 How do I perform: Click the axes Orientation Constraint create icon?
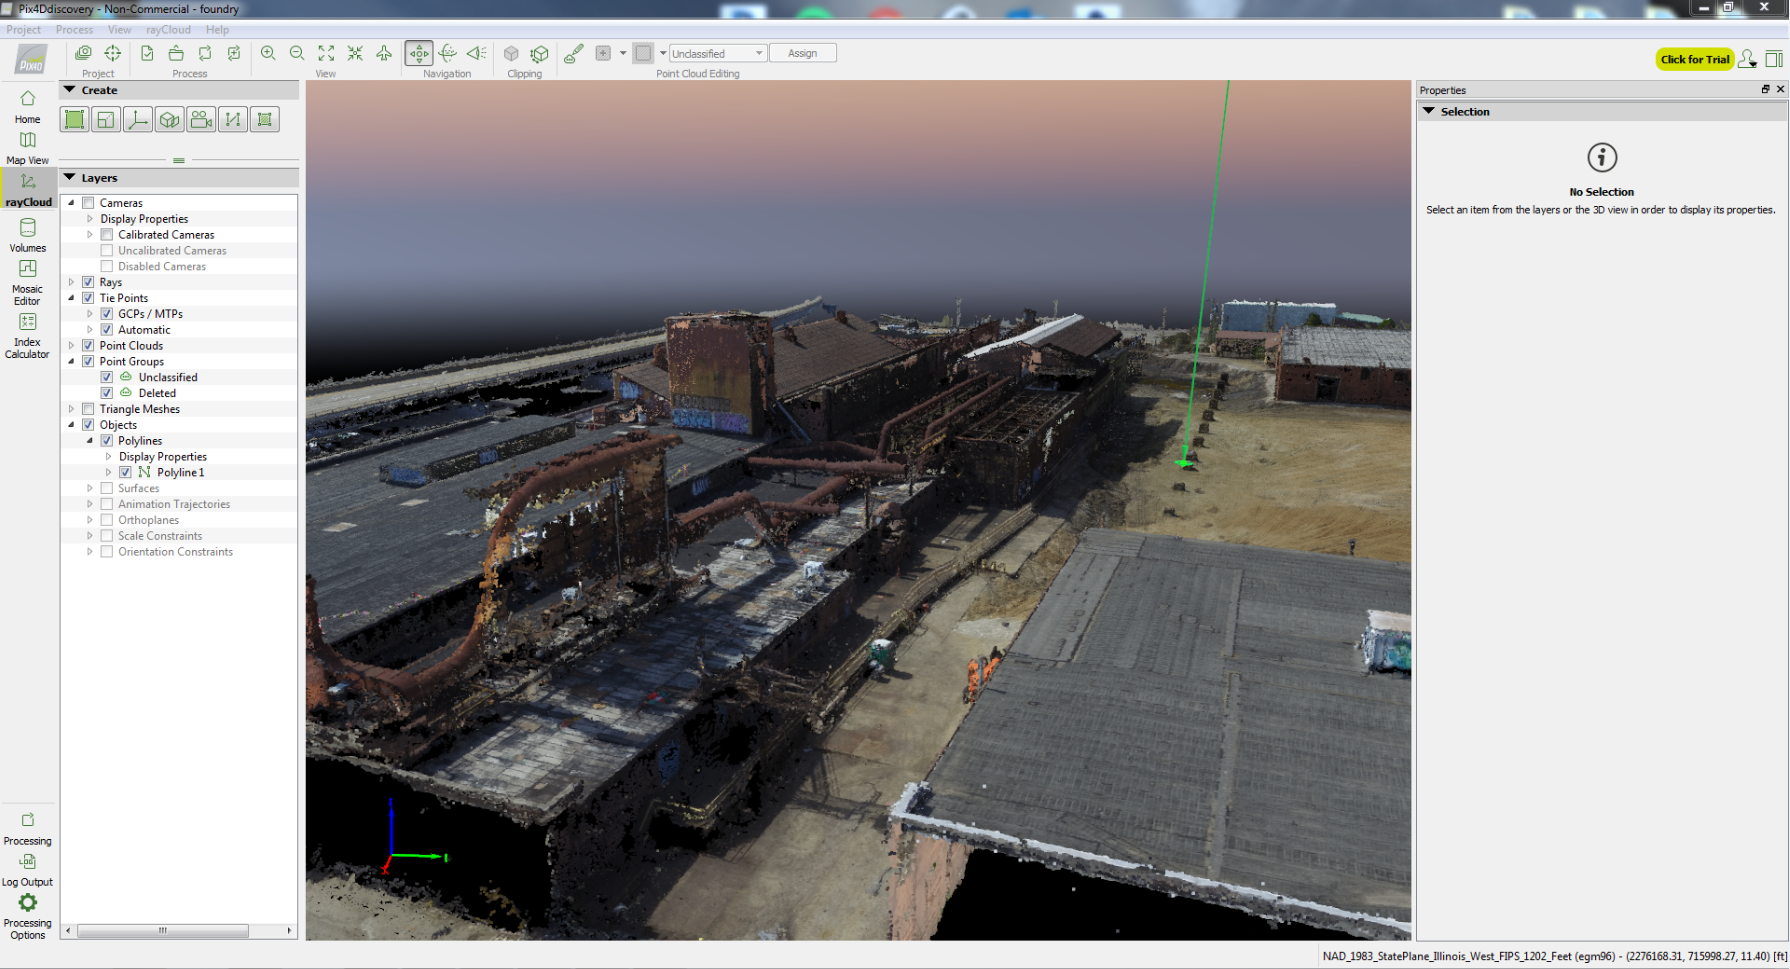[138, 120]
